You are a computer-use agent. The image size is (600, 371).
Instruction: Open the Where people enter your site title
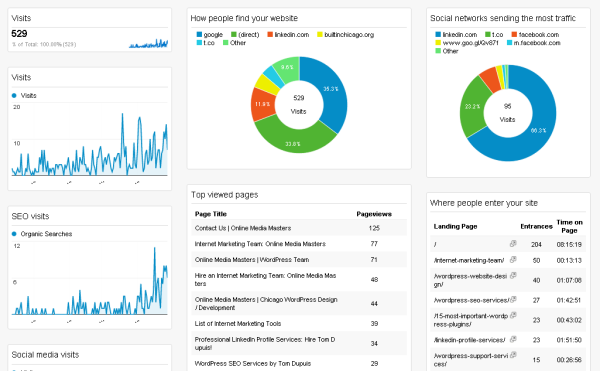coord(484,203)
